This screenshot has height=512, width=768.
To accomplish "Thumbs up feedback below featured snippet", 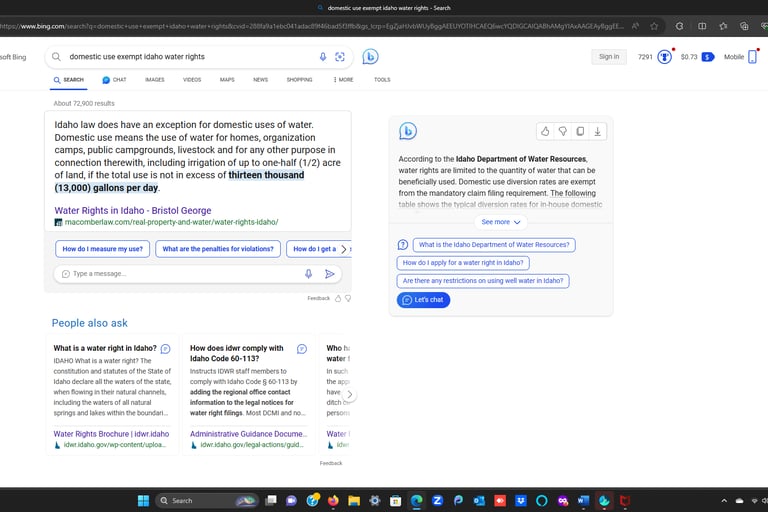I will (337, 298).
